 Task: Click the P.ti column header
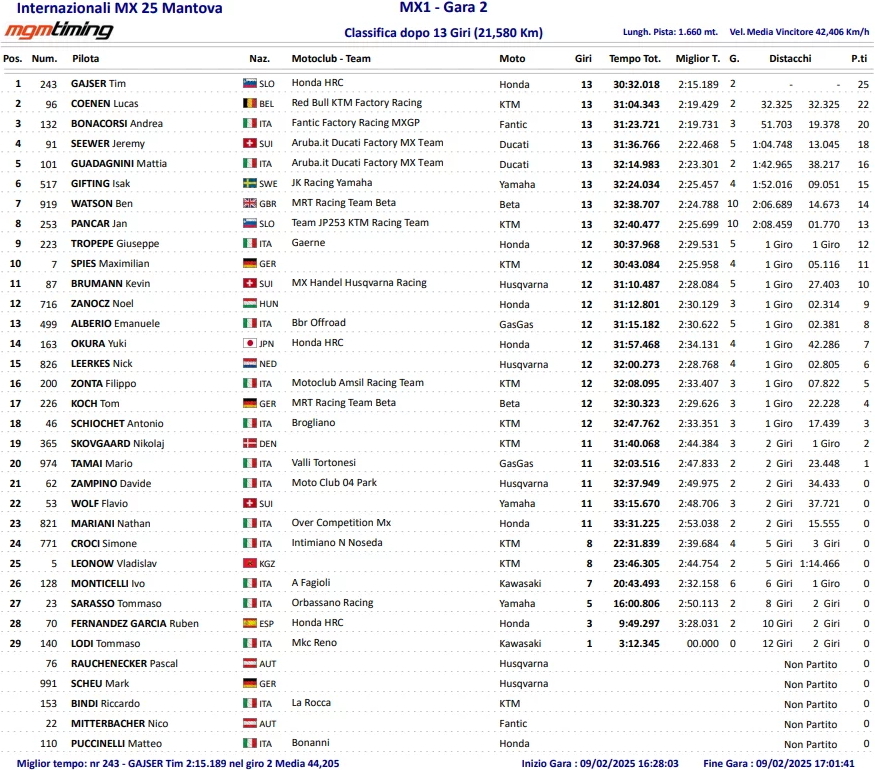click(x=859, y=59)
